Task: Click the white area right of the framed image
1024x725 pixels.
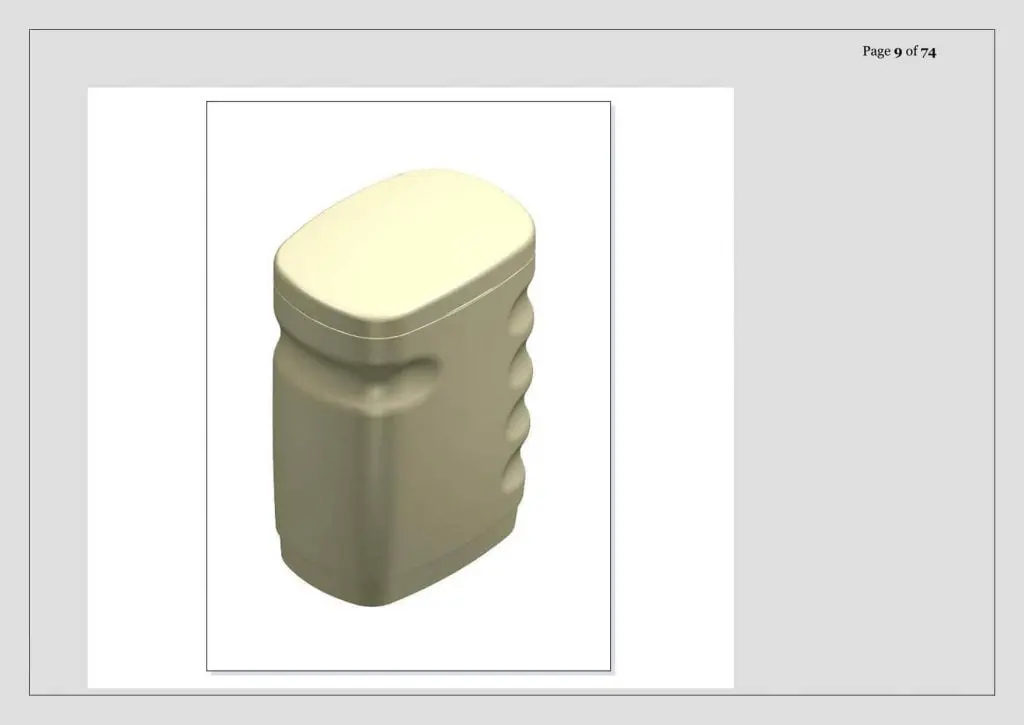Action: pyautogui.click(x=673, y=386)
